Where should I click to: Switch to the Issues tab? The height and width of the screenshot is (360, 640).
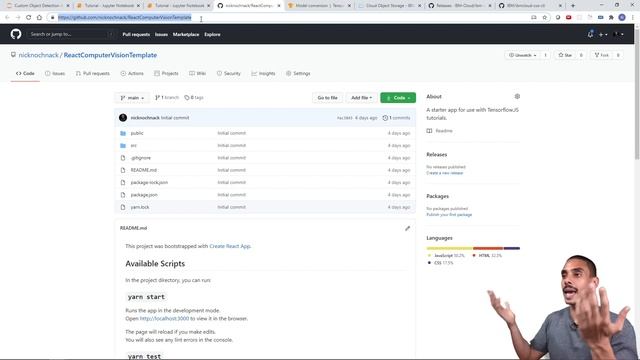[55, 73]
